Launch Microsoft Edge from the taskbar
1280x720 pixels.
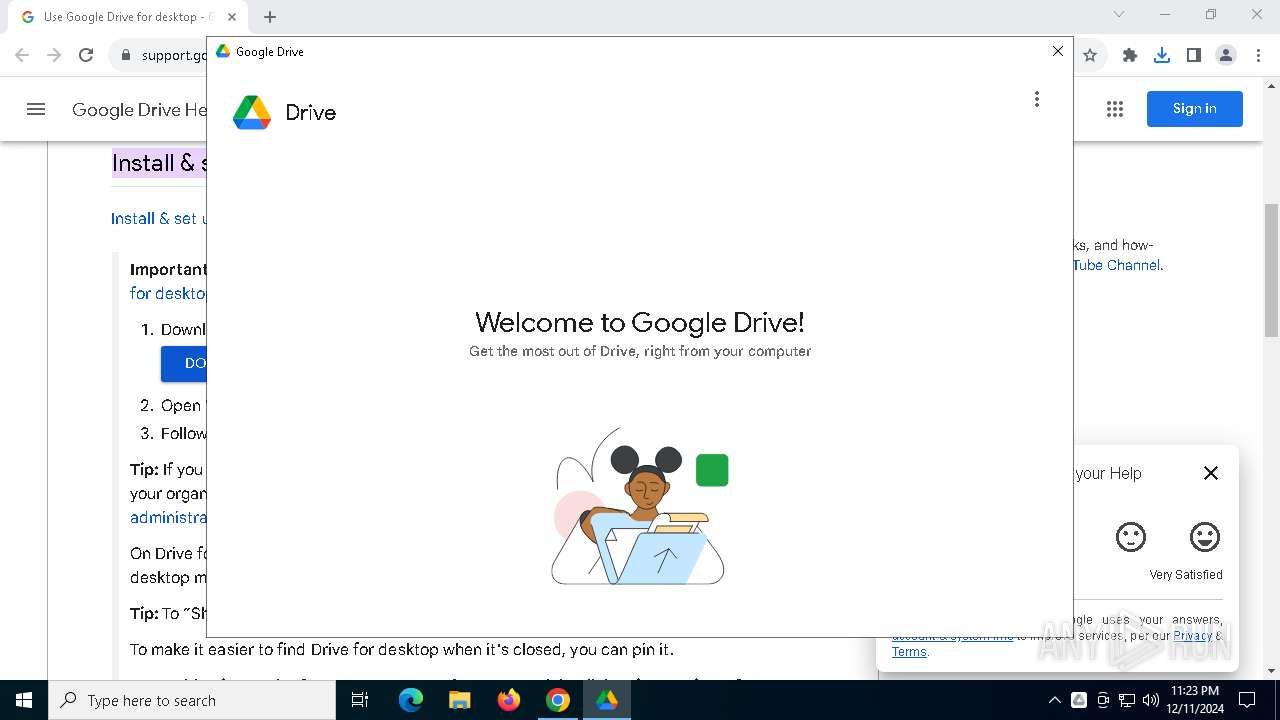coord(411,700)
